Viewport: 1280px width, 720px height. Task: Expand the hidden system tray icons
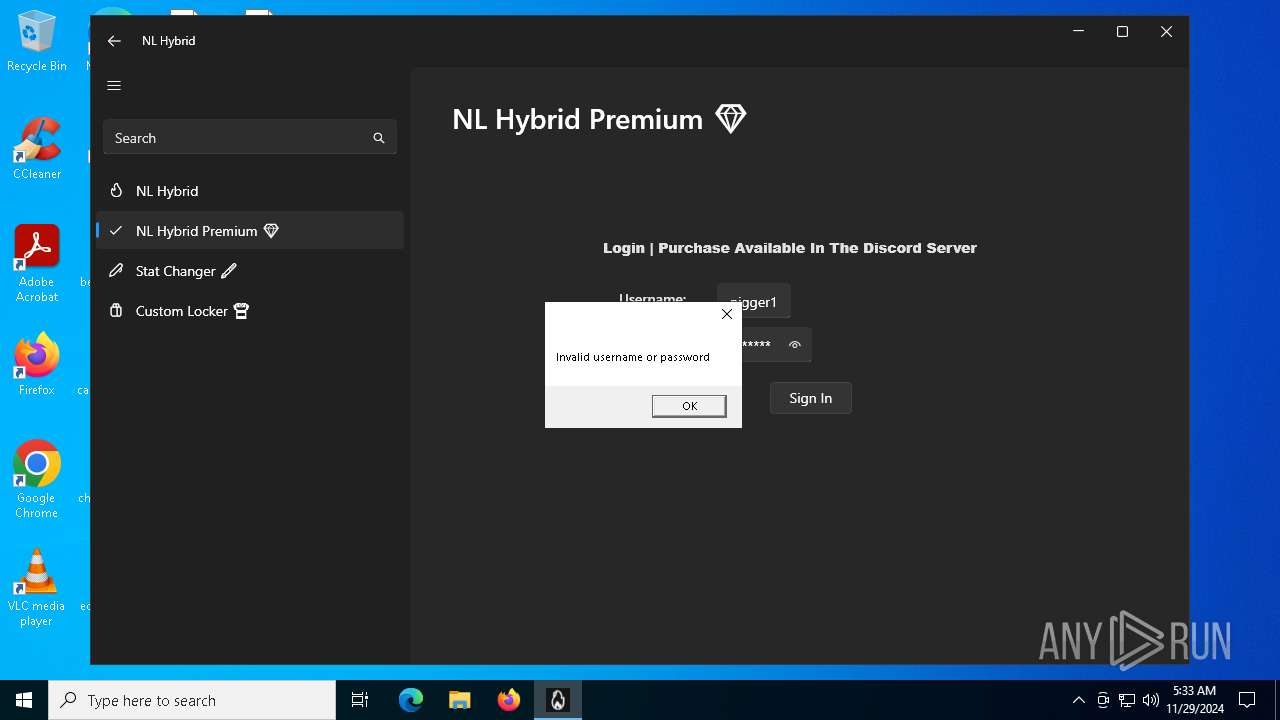[x=1078, y=700]
